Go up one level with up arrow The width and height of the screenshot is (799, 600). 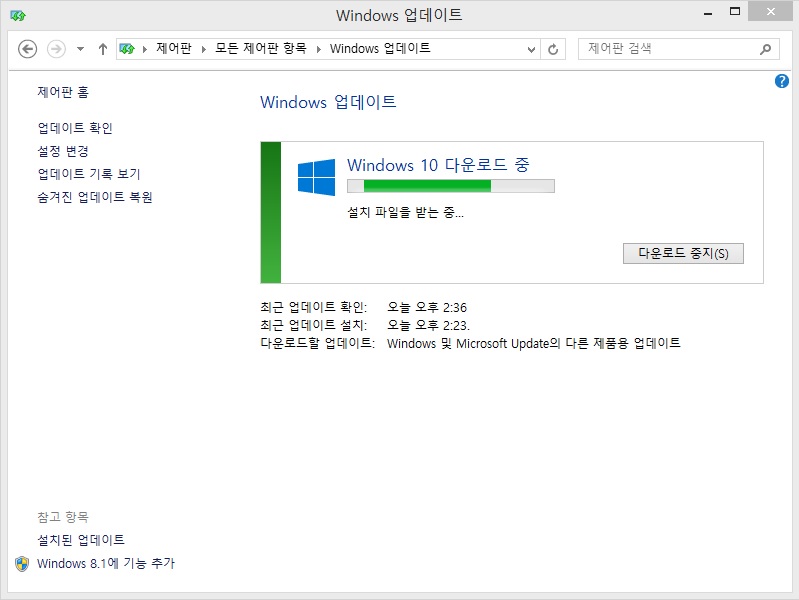pyautogui.click(x=102, y=49)
